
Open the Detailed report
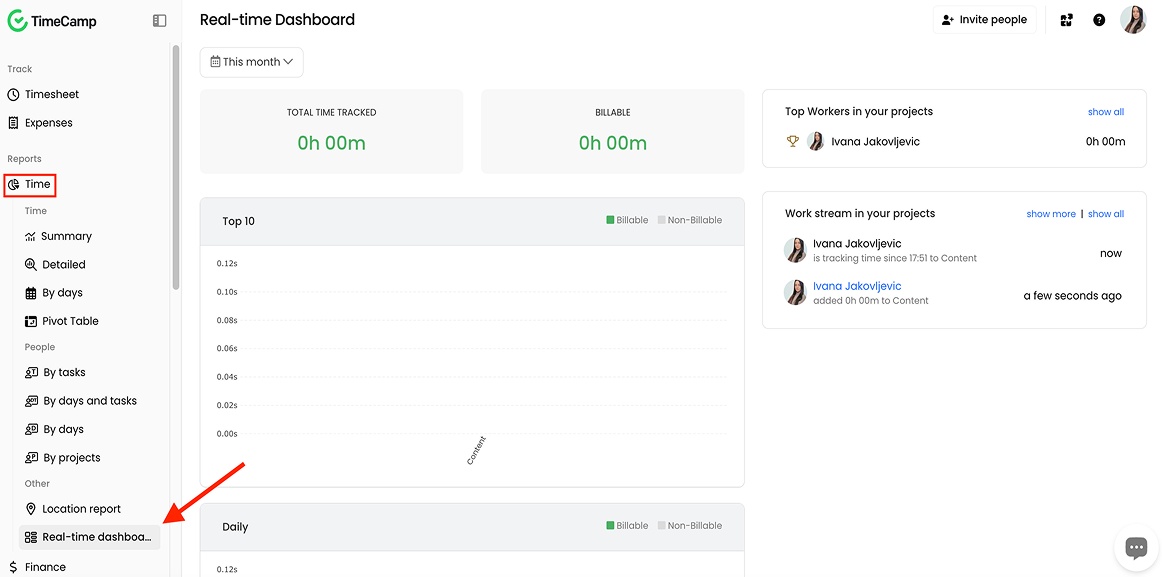31,264
